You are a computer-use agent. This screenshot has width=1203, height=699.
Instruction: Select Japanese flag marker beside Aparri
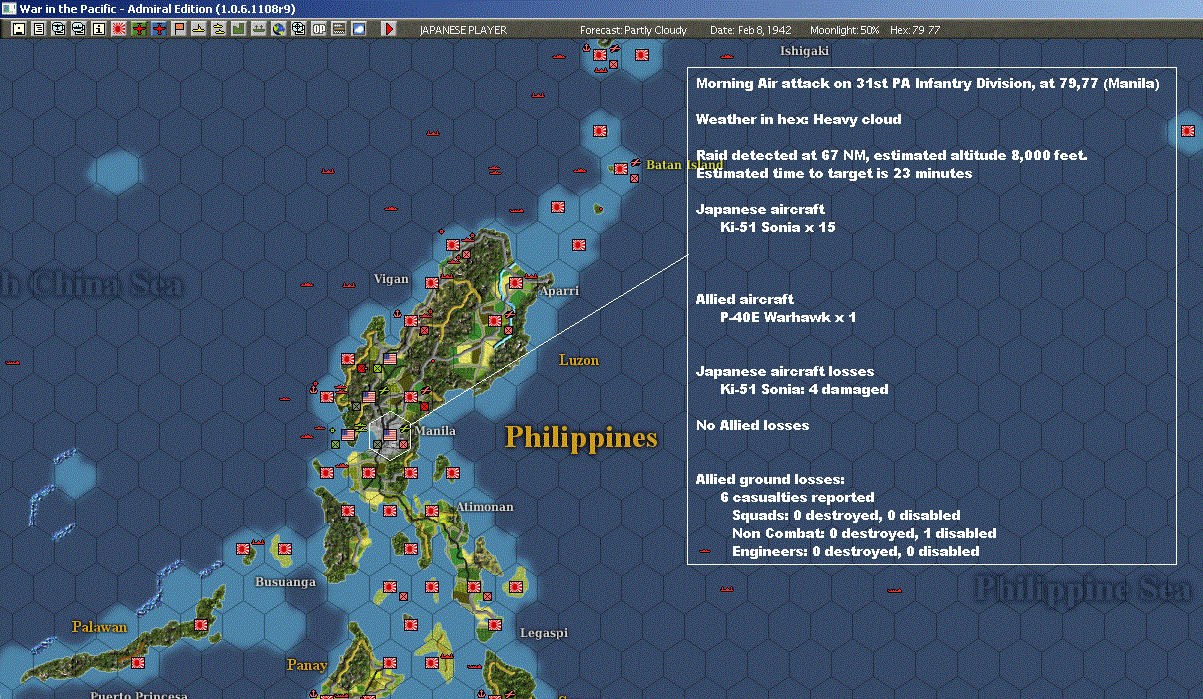pos(516,283)
